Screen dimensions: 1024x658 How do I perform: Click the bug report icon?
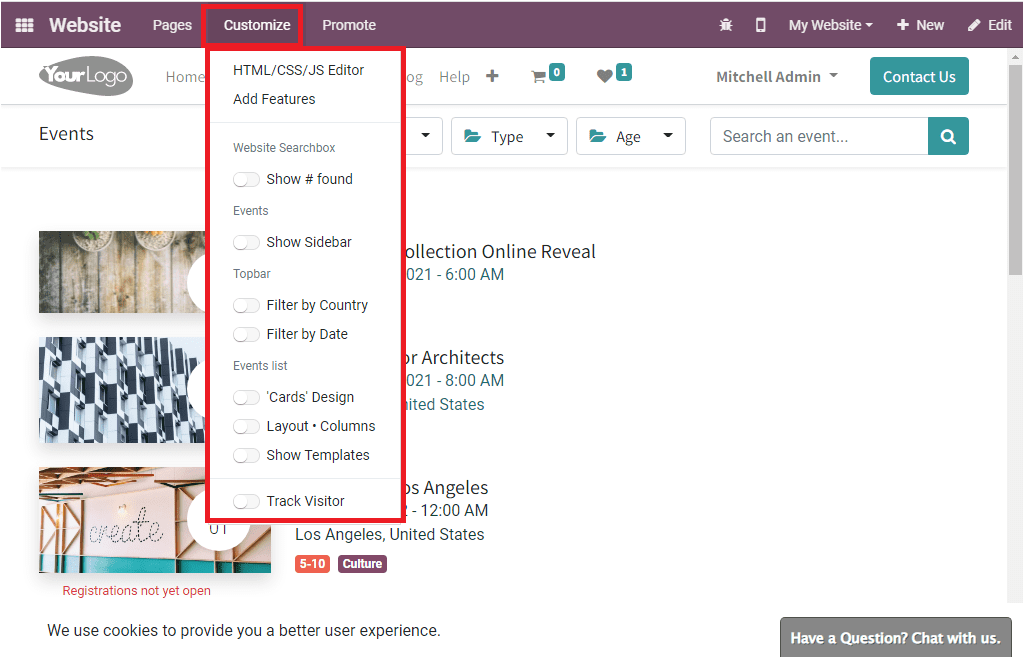click(726, 24)
